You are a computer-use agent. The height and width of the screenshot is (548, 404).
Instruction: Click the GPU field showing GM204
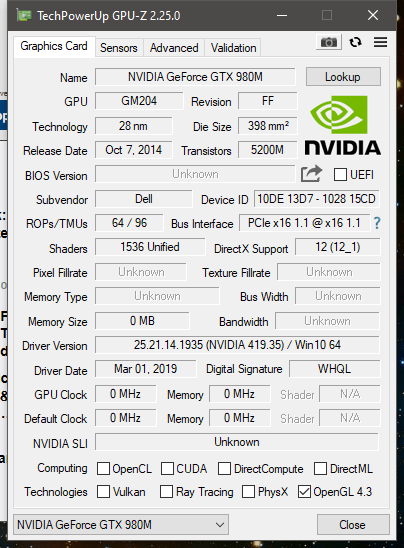[139, 101]
